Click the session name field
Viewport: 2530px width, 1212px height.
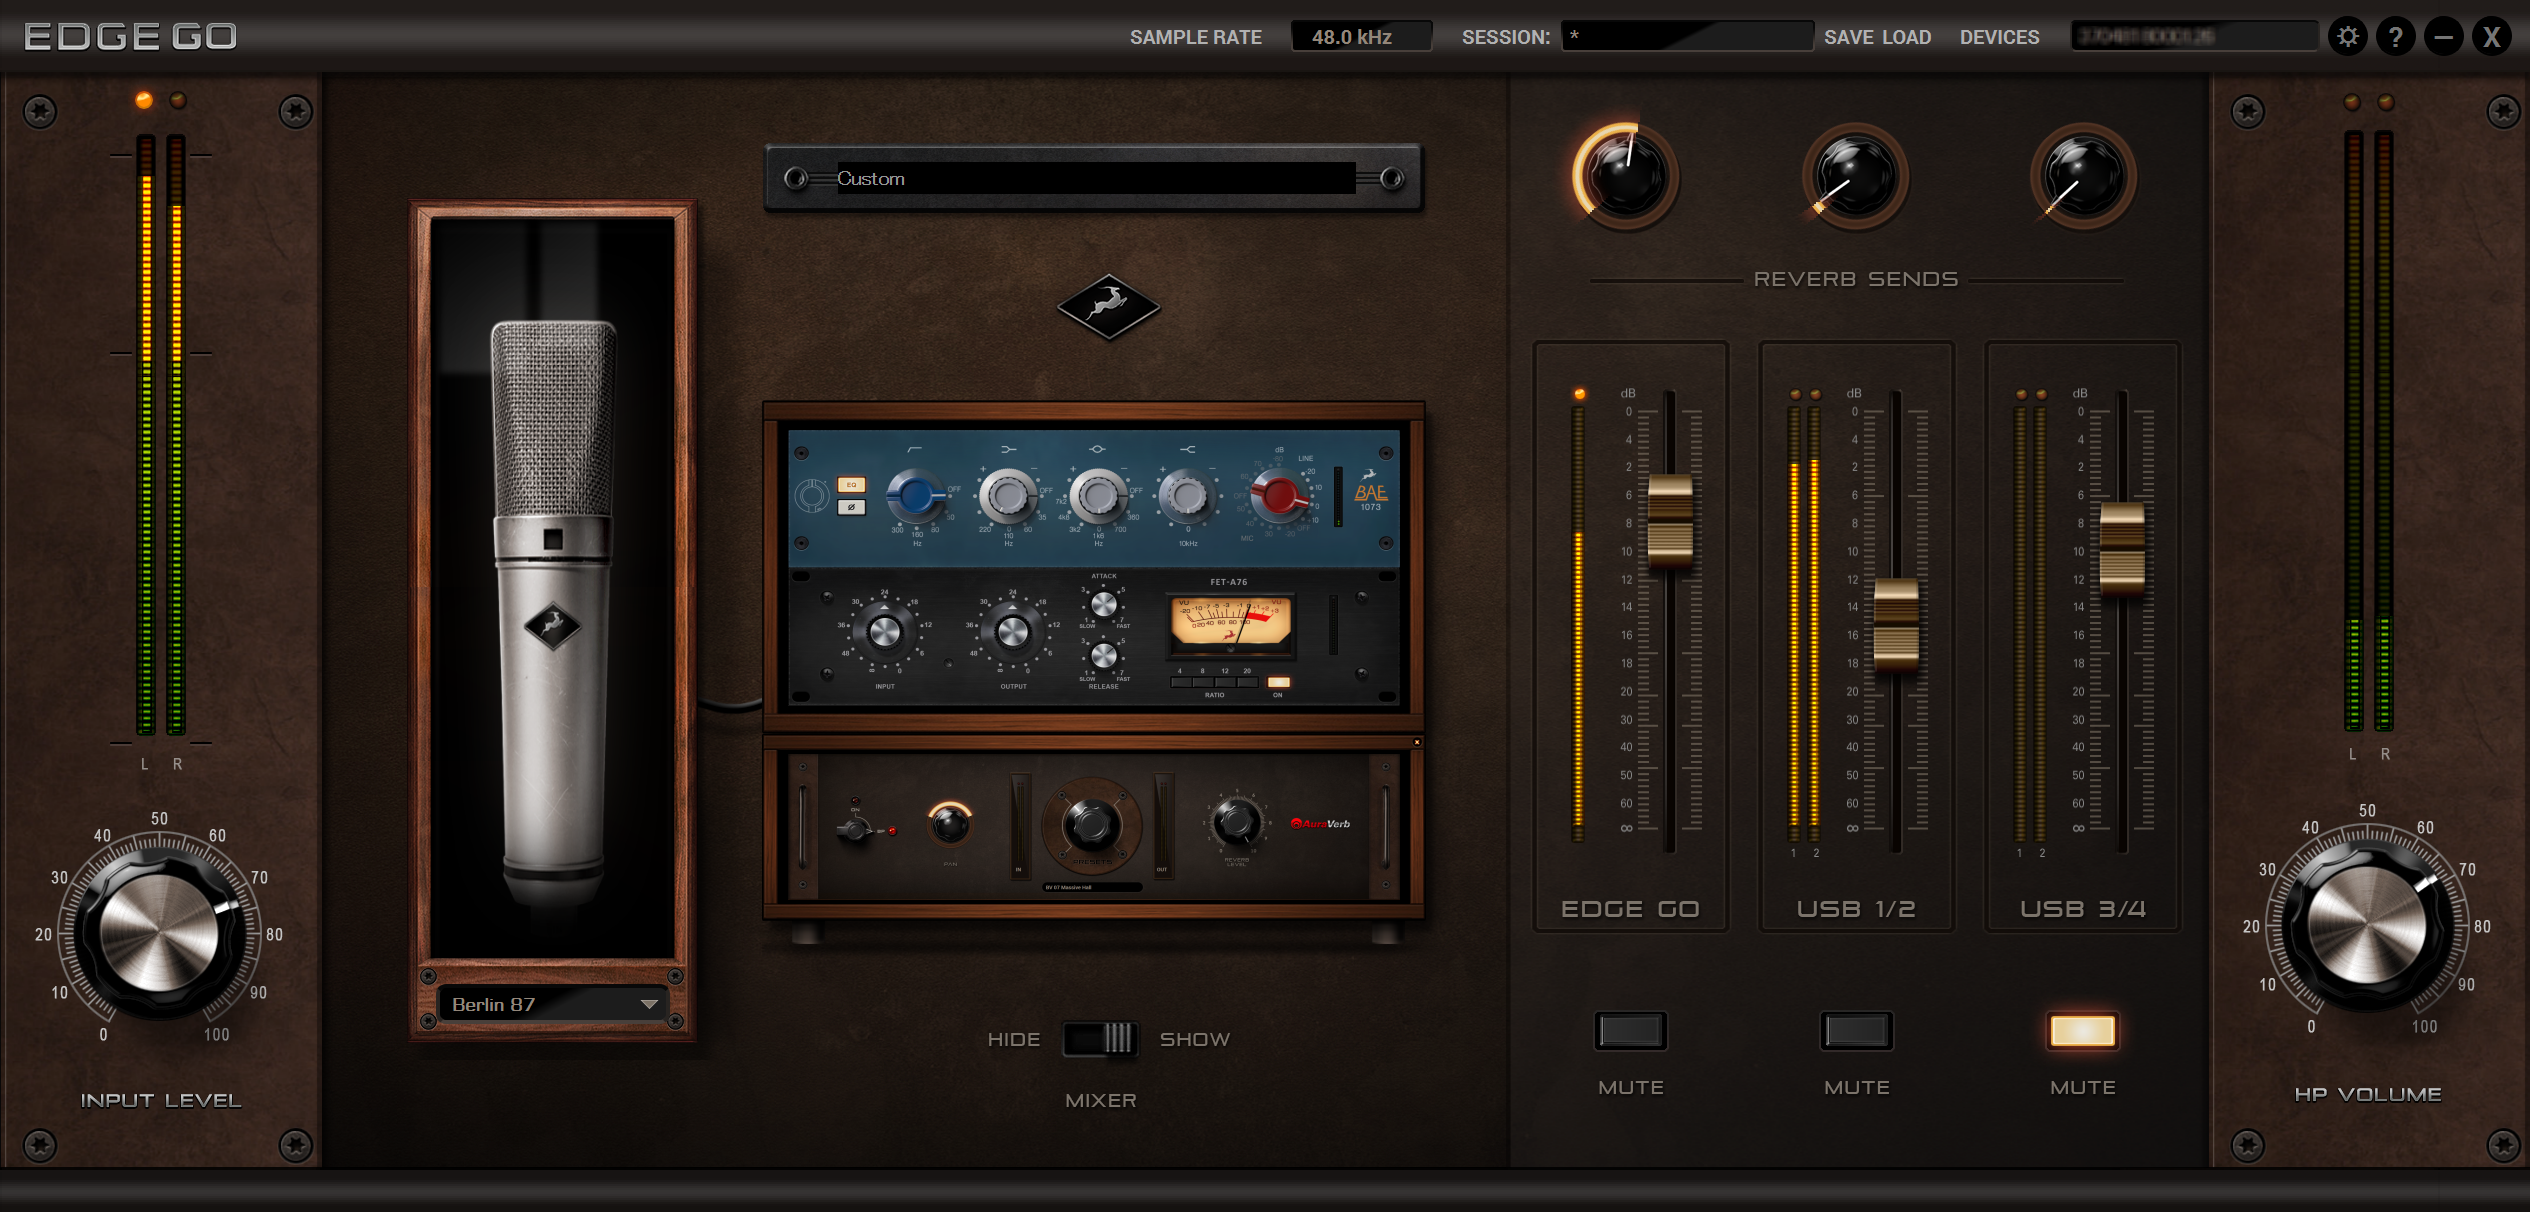pos(1687,37)
